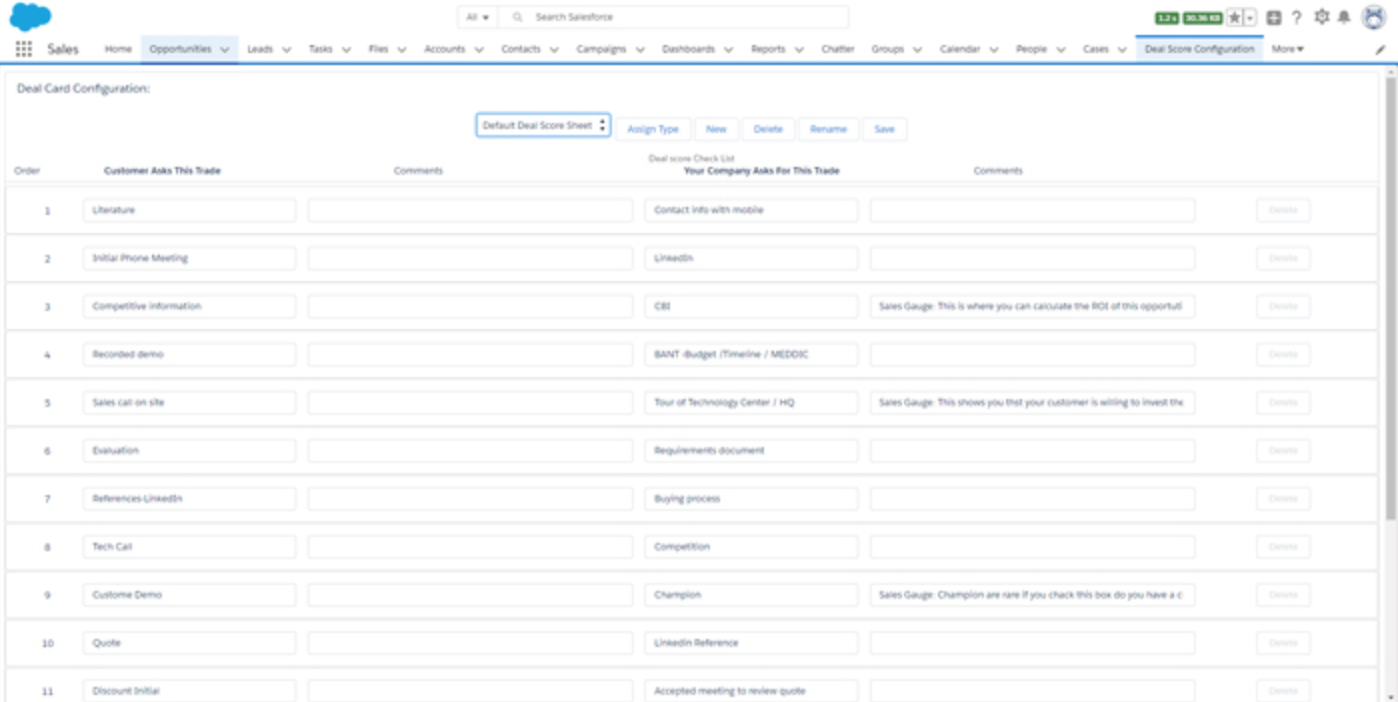
Task: Open the App Launcher grid icon
Action: click(23, 49)
